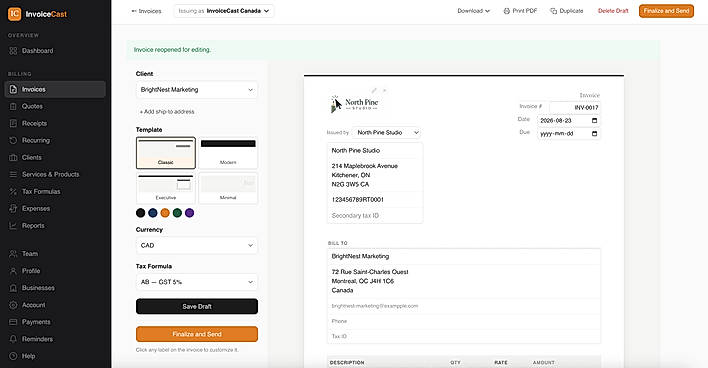Open the Issued by North Pine Studio dropdown
Image resolution: width=708 pixels, height=368 pixels.
(x=387, y=133)
